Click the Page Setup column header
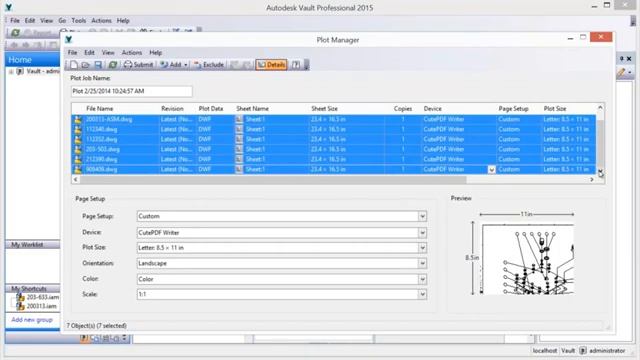The height and width of the screenshot is (360, 640). point(513,109)
